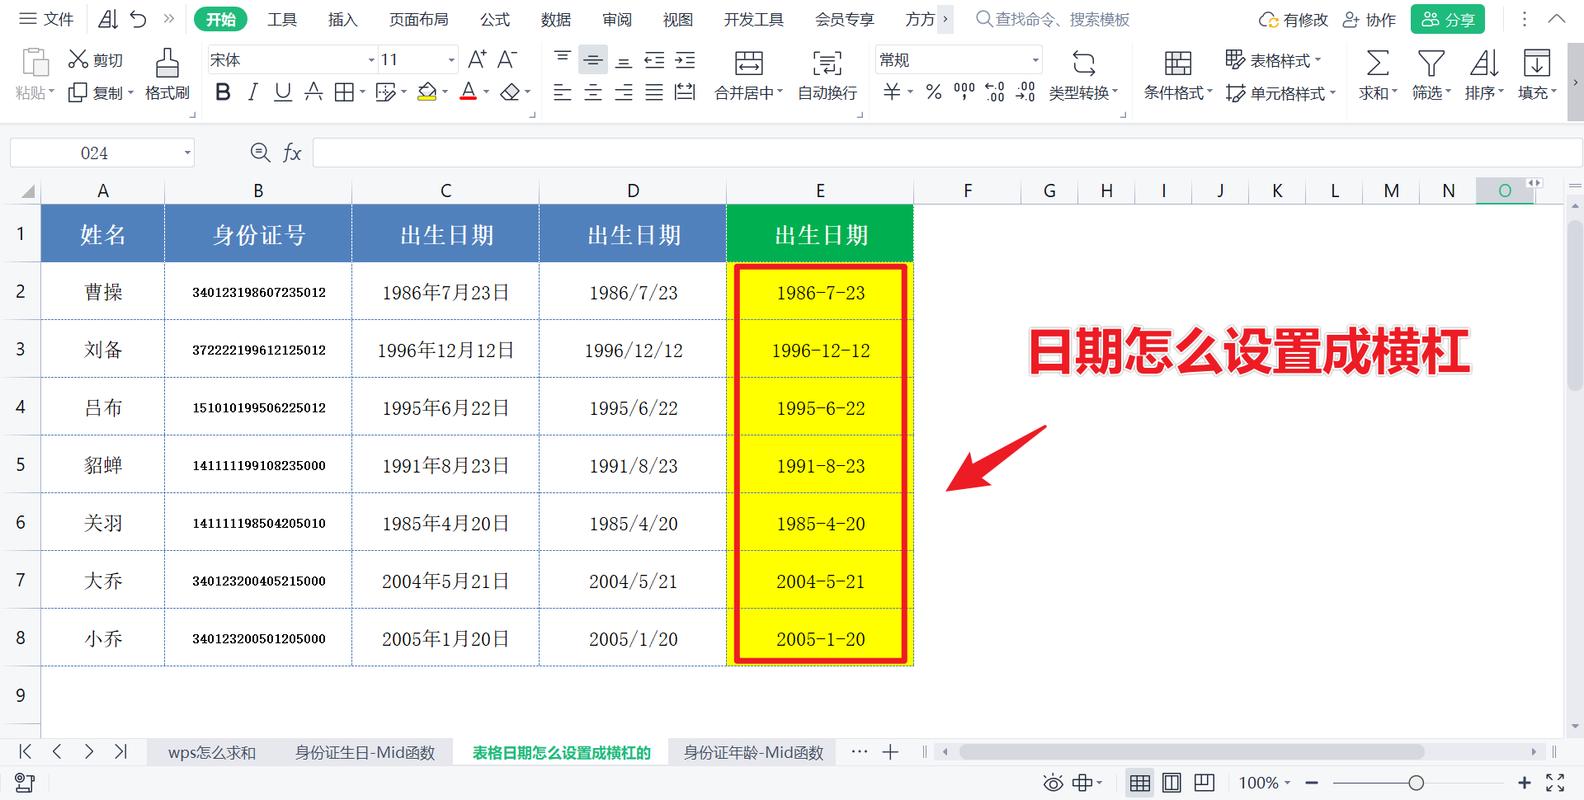Image resolution: width=1584 pixels, height=800 pixels.
Task: Adjust the zoom slider handle
Action: tap(1416, 783)
